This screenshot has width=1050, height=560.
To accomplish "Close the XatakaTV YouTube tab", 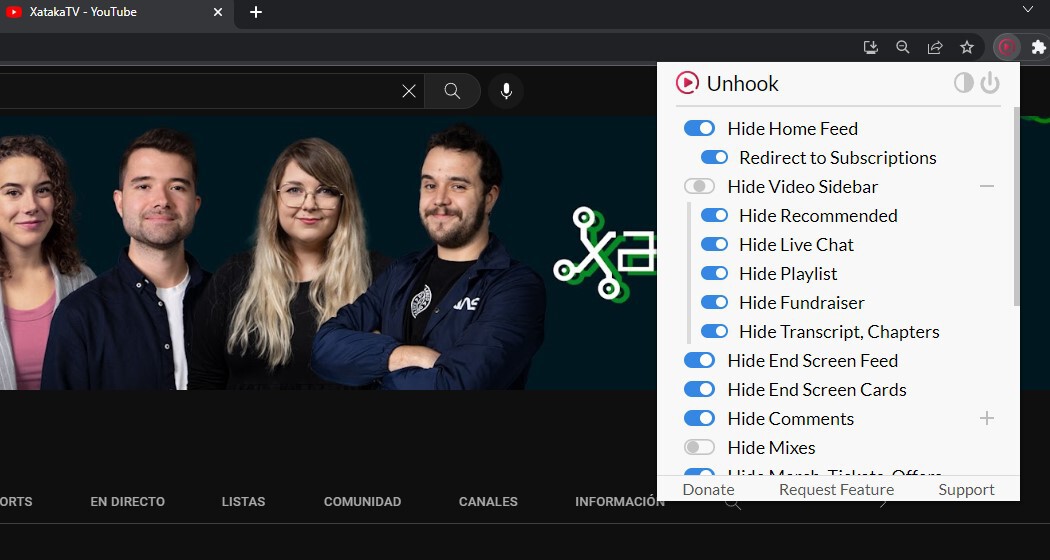I will [218, 12].
